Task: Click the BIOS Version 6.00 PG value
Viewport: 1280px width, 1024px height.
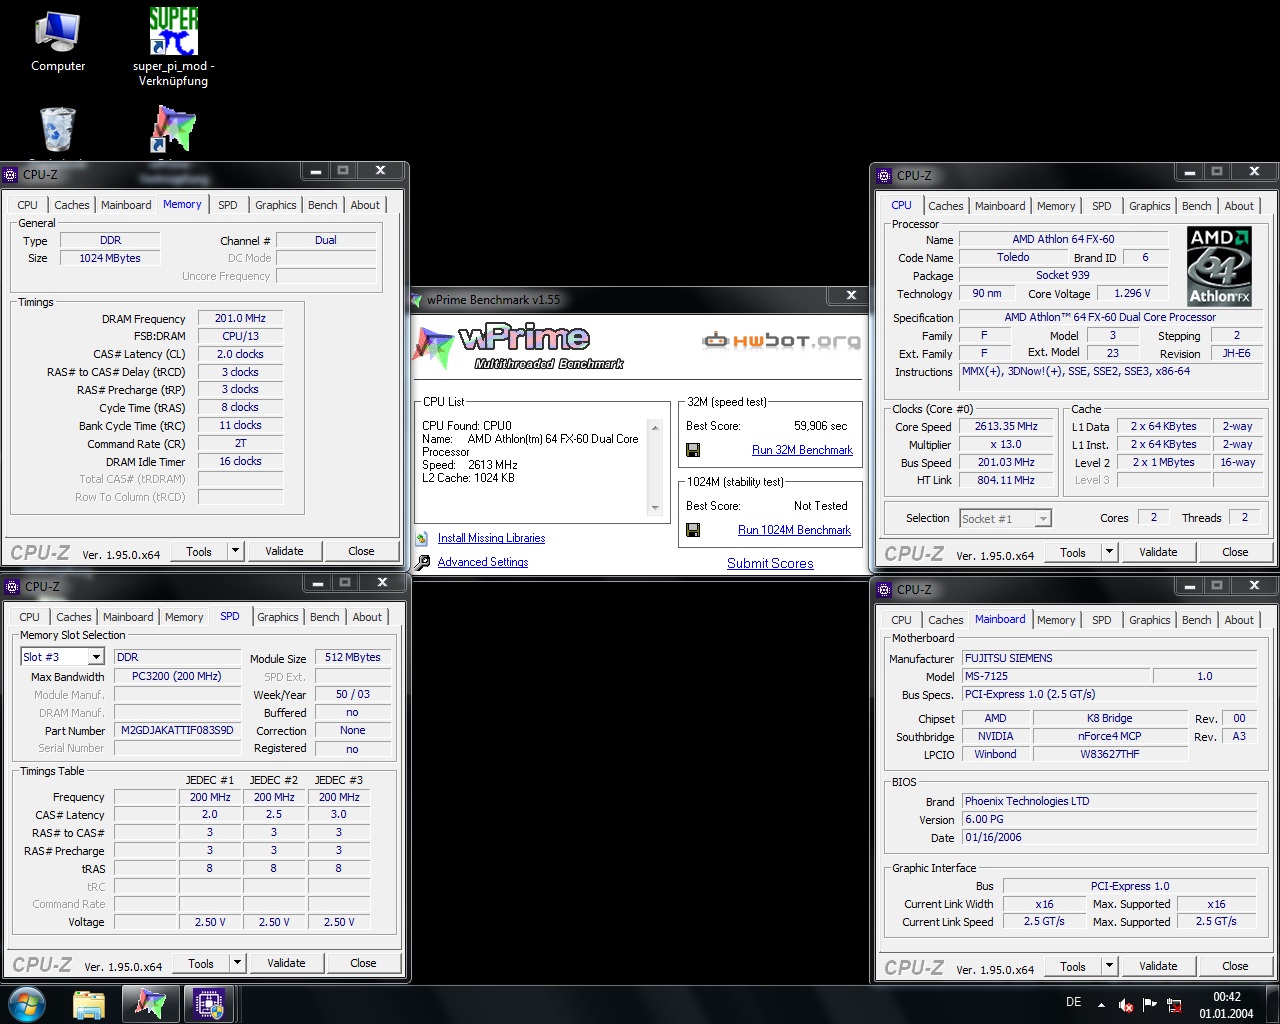Action: [1109, 819]
